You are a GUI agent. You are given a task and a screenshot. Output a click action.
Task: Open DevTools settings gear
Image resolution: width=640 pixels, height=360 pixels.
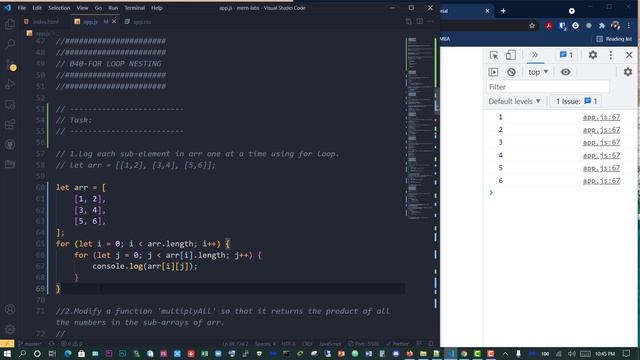pyautogui.click(x=593, y=55)
